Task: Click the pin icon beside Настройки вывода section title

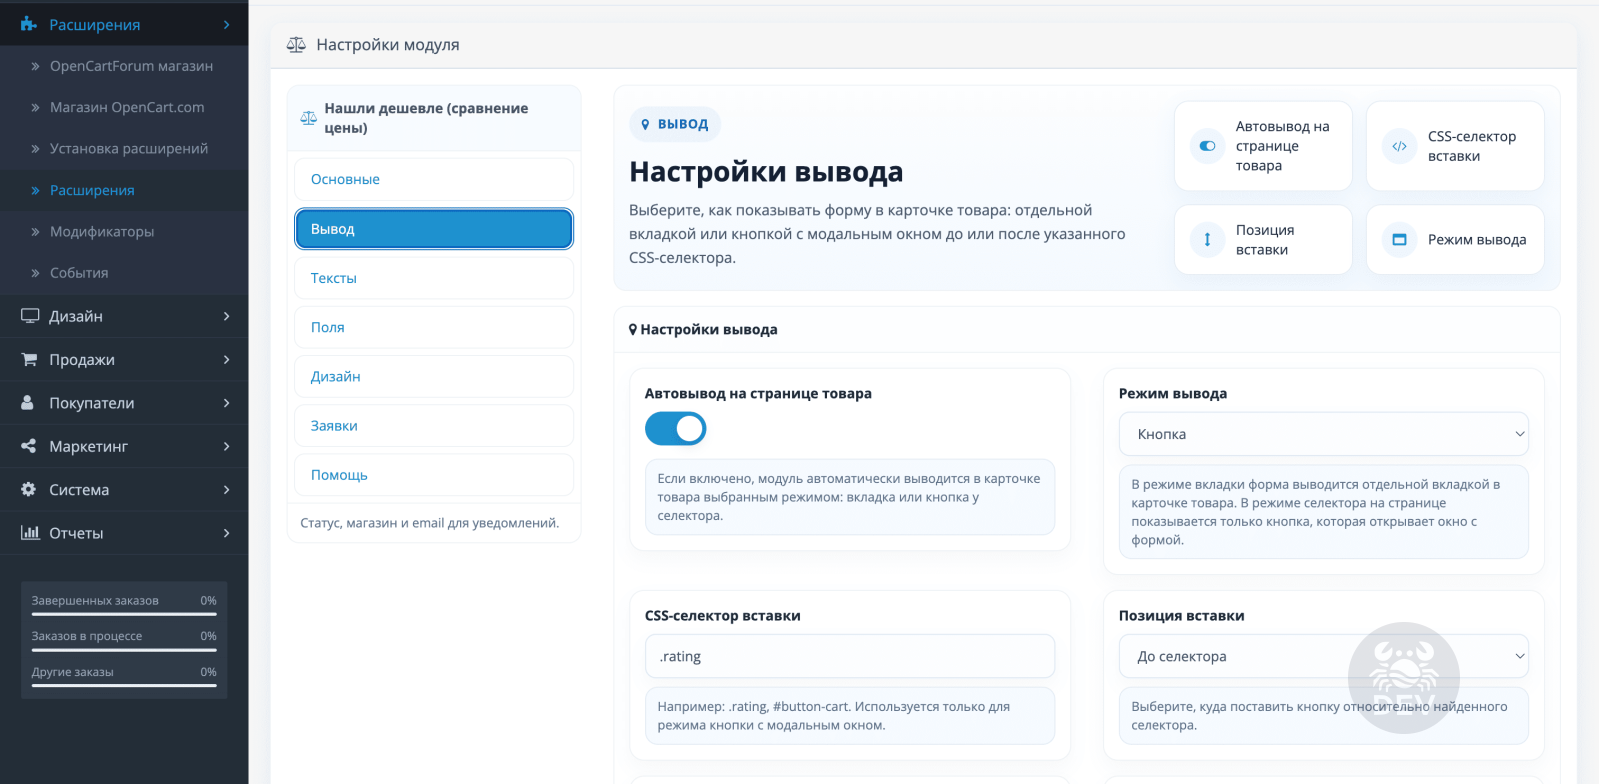Action: pyautogui.click(x=633, y=330)
